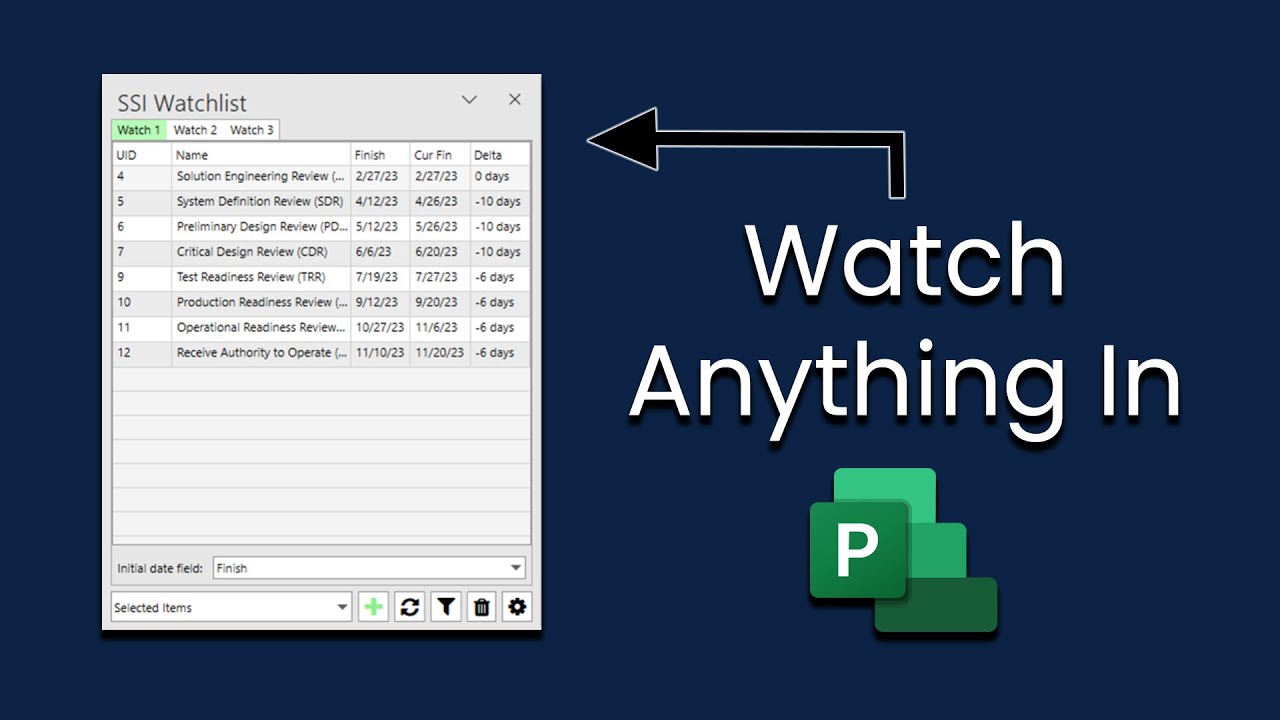The width and height of the screenshot is (1280, 720).
Task: Open the Initial date field dropdown
Action: tap(369, 568)
